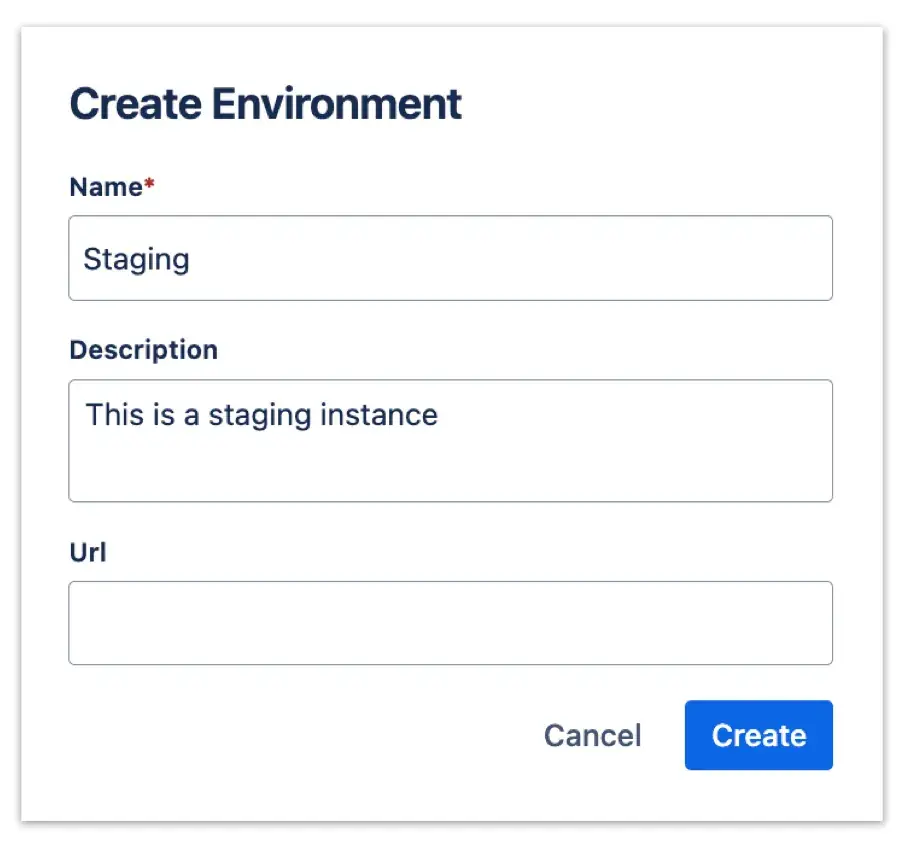908x842 pixels.
Task: Click the Description label
Action: click(x=143, y=349)
